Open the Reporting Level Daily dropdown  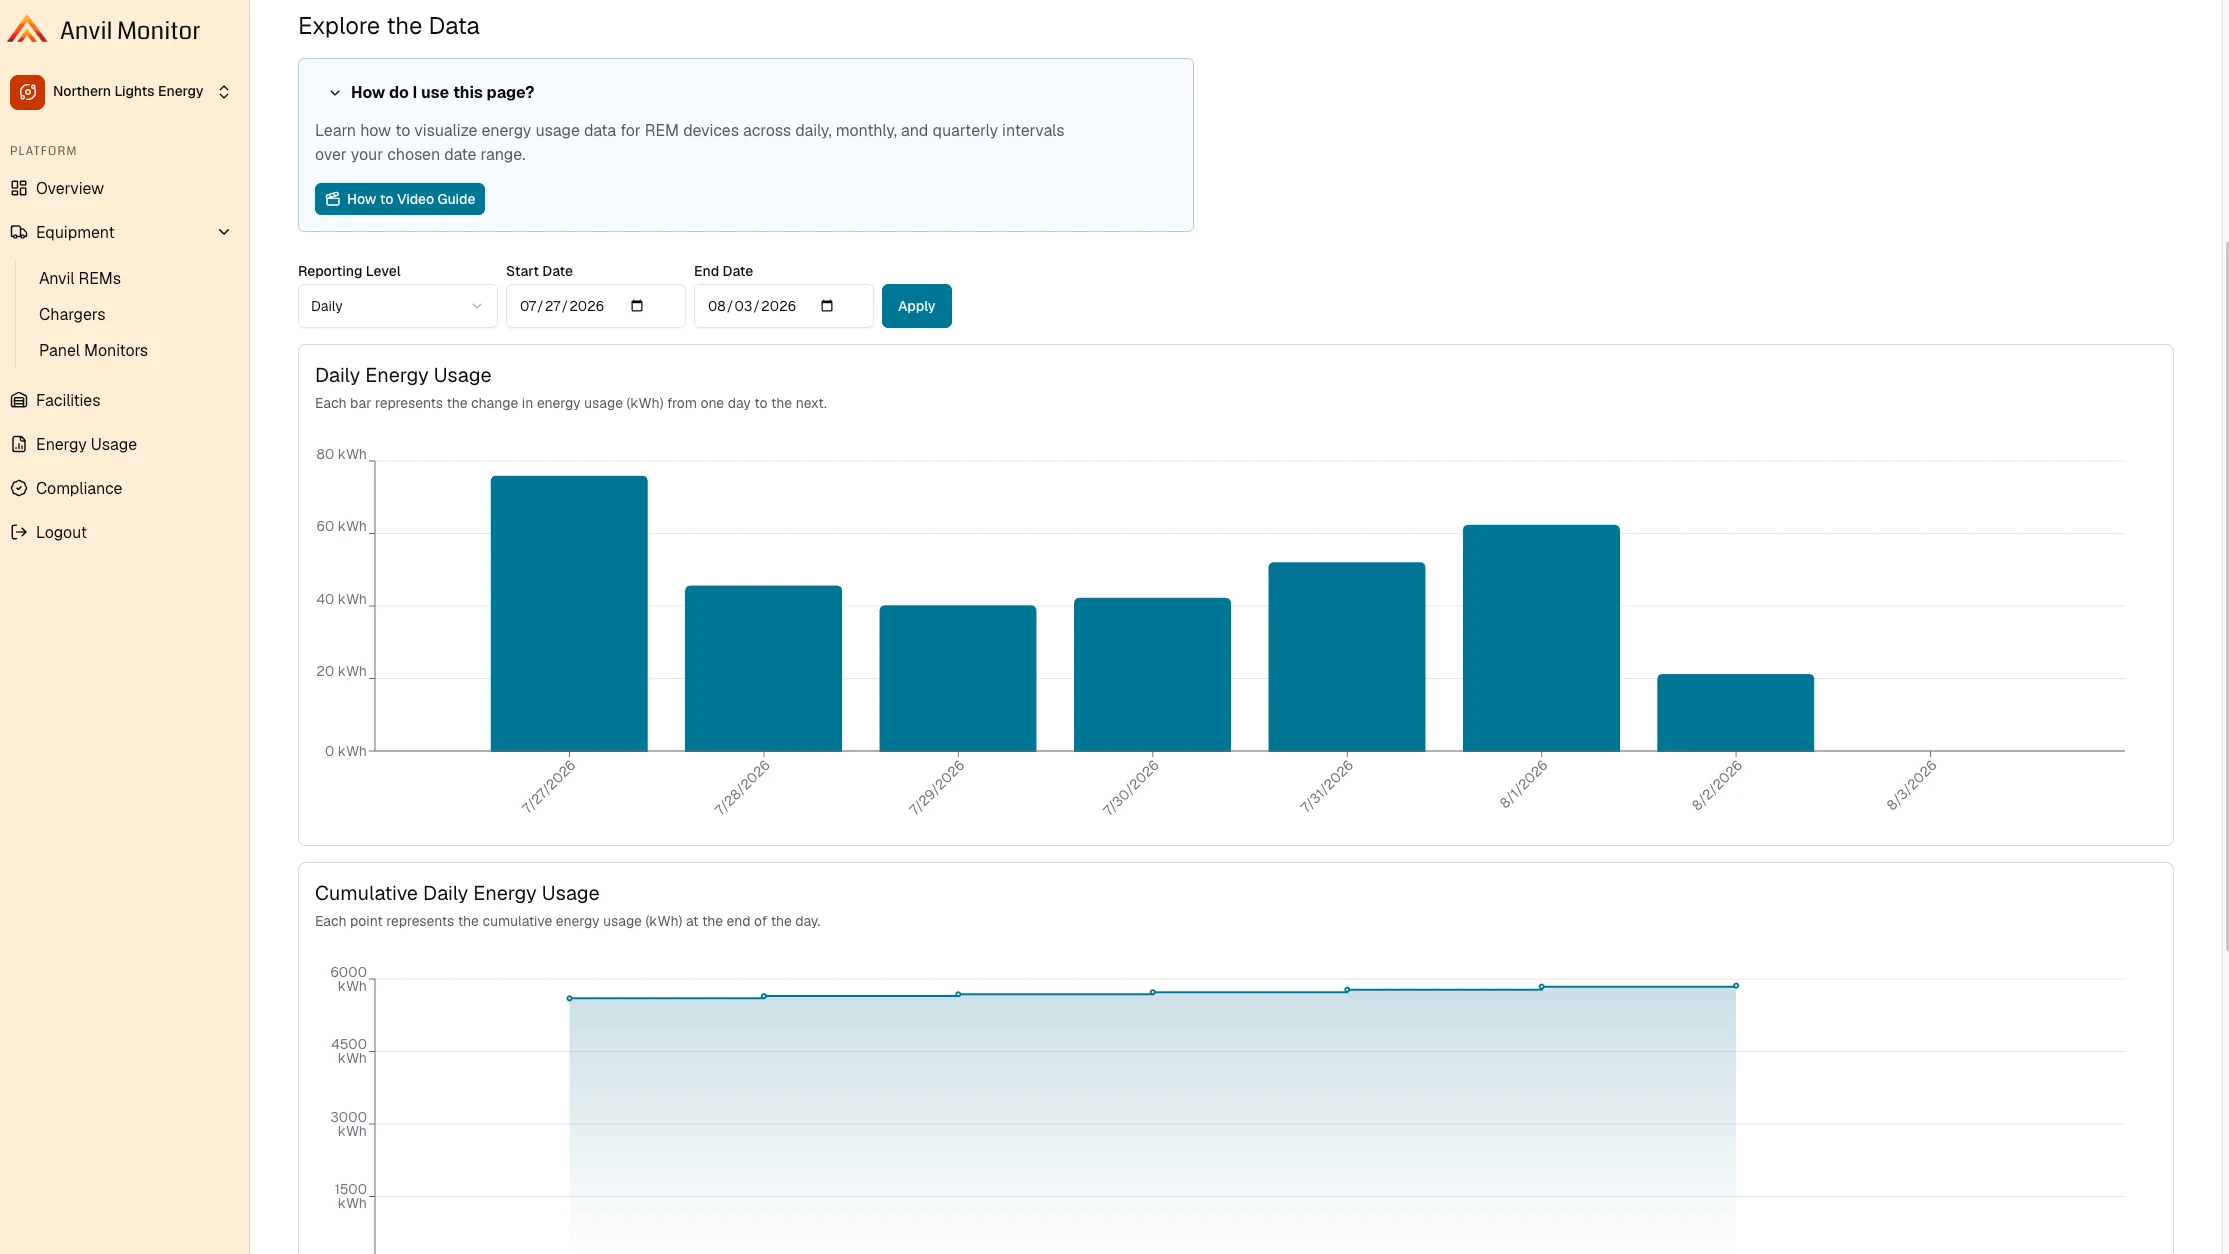398,306
